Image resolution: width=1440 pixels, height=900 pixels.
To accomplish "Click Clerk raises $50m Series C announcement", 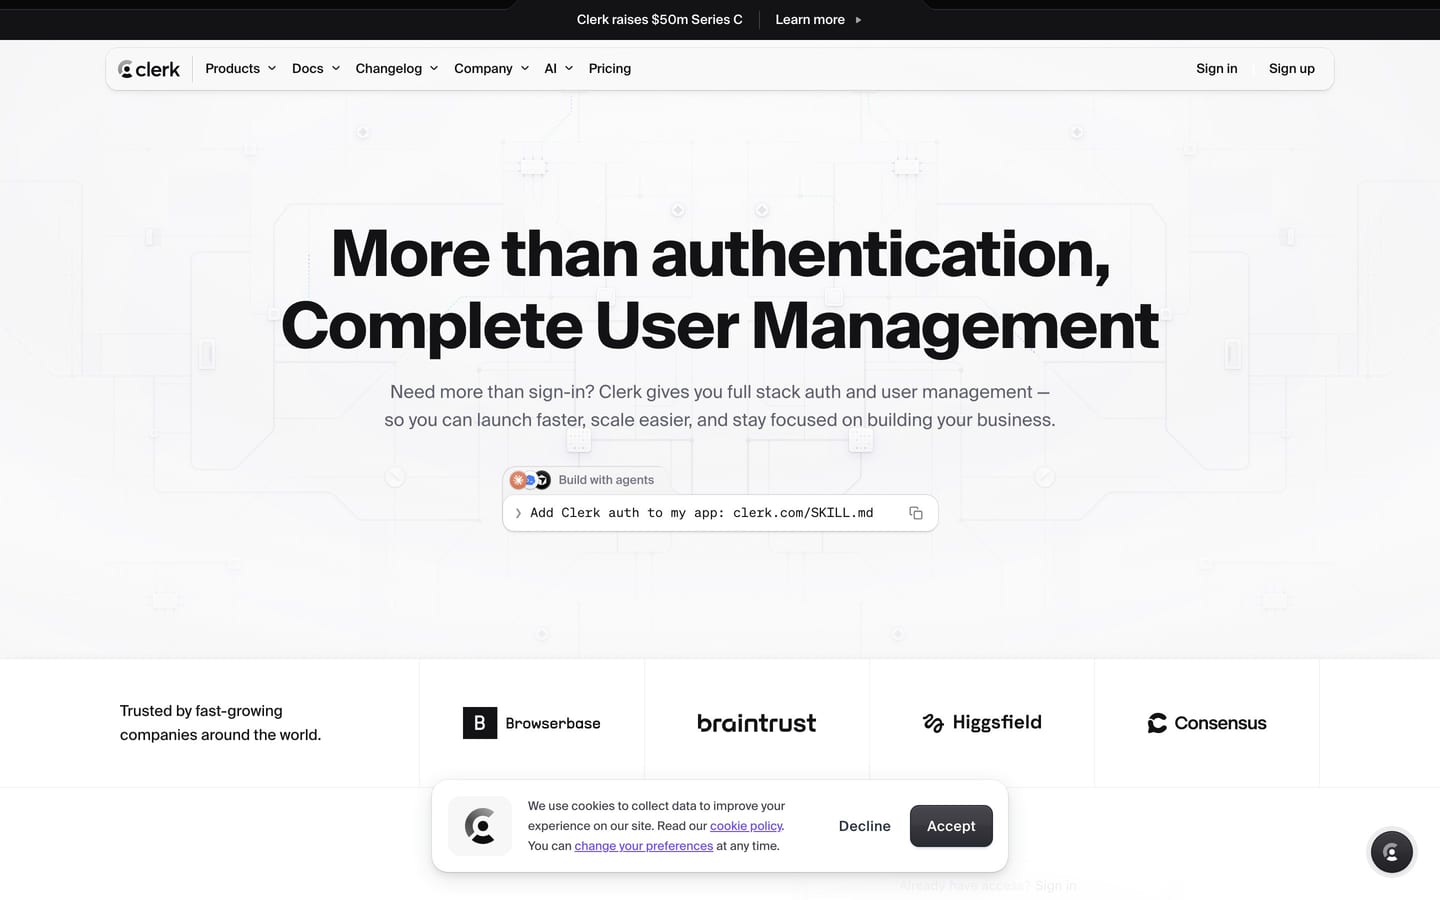I will pos(660,20).
